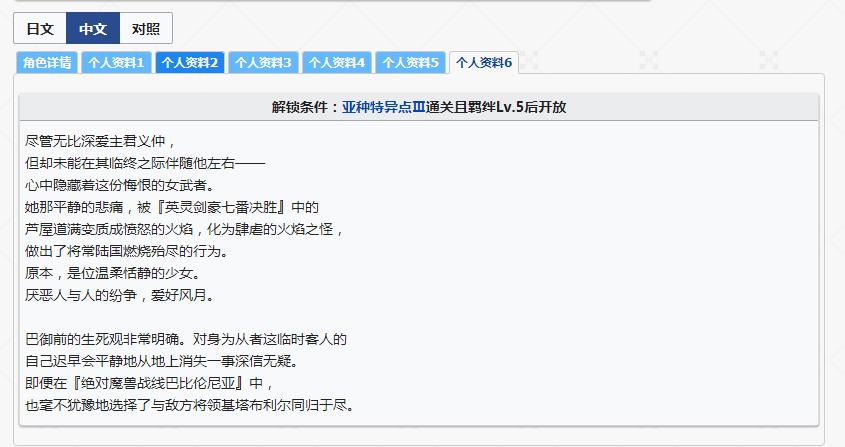Click the text line 尽管无比深爱主君义仲
The height and width of the screenshot is (447, 845).
pyautogui.click(x=101, y=141)
